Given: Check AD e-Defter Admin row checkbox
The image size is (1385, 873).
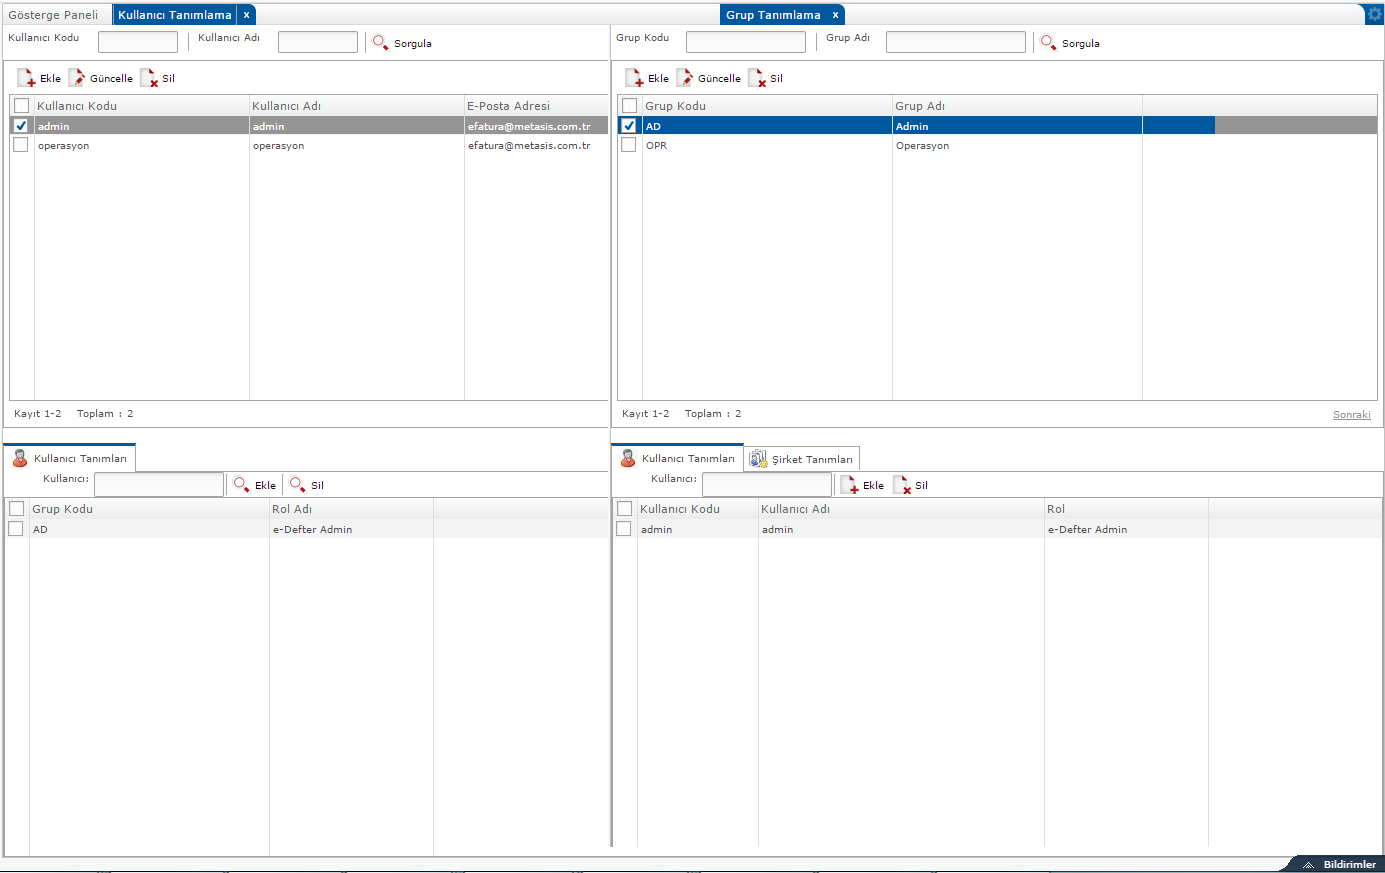Looking at the screenshot, I should click(16, 529).
